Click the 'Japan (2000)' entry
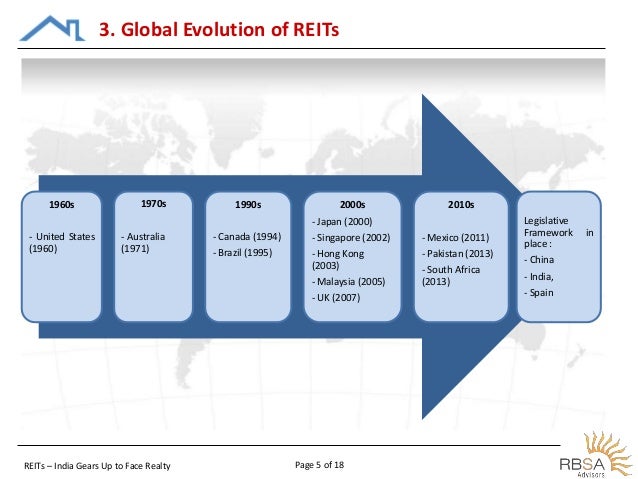The image size is (638, 479). (x=342, y=222)
